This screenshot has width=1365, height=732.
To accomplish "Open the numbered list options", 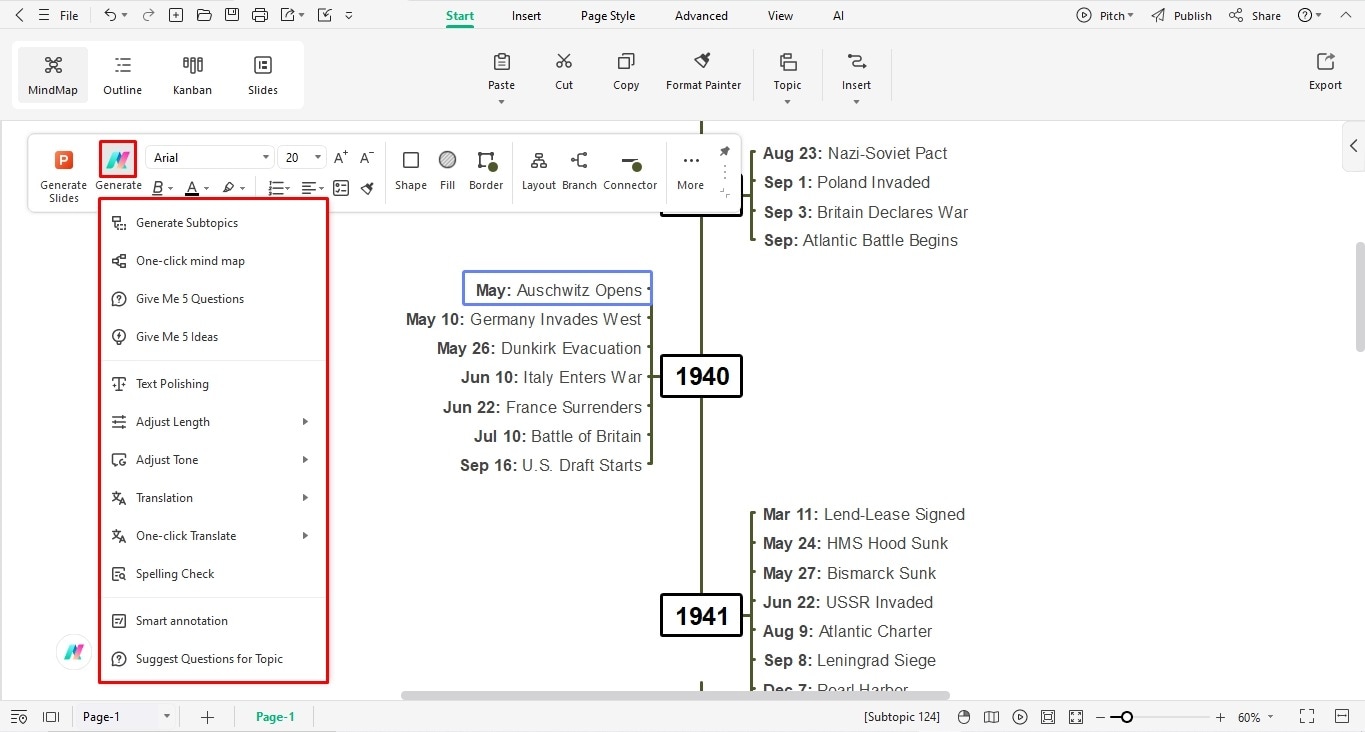I will point(279,188).
